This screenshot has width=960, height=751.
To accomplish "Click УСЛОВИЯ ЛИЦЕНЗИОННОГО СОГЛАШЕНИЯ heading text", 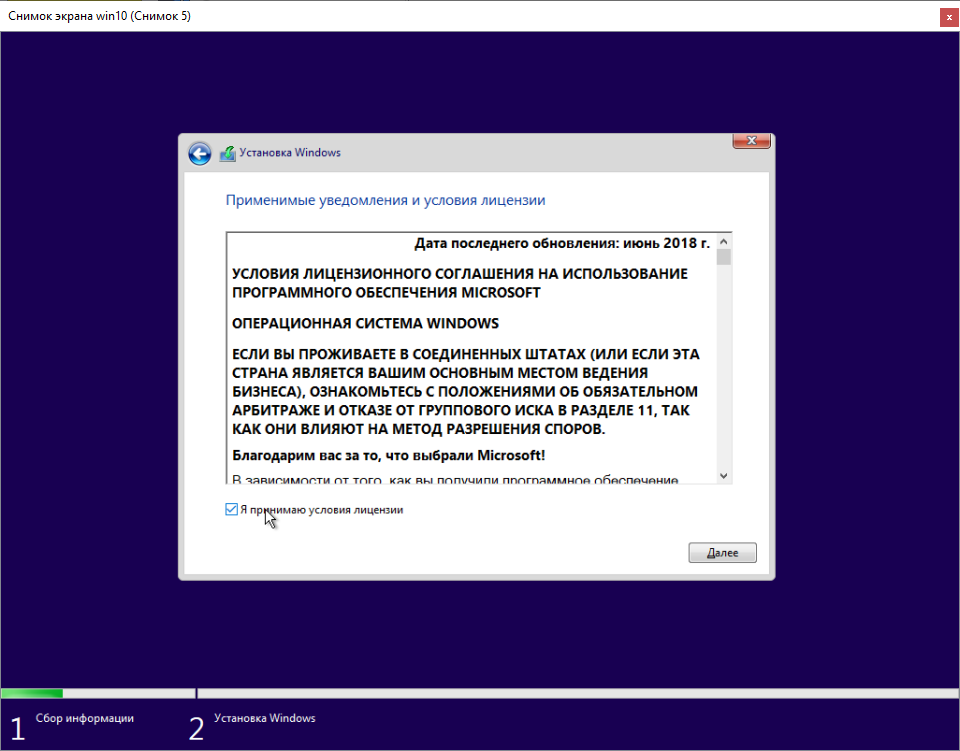I will pos(460,283).
